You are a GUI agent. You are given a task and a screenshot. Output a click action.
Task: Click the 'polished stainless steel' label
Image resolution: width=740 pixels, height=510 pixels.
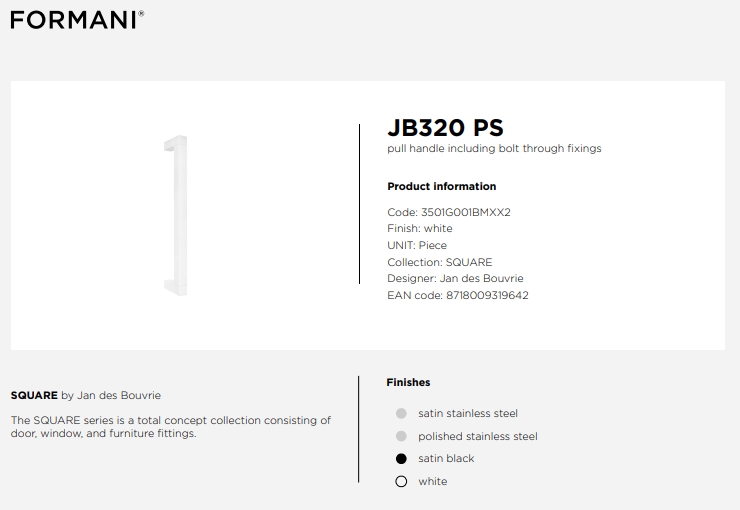point(478,436)
